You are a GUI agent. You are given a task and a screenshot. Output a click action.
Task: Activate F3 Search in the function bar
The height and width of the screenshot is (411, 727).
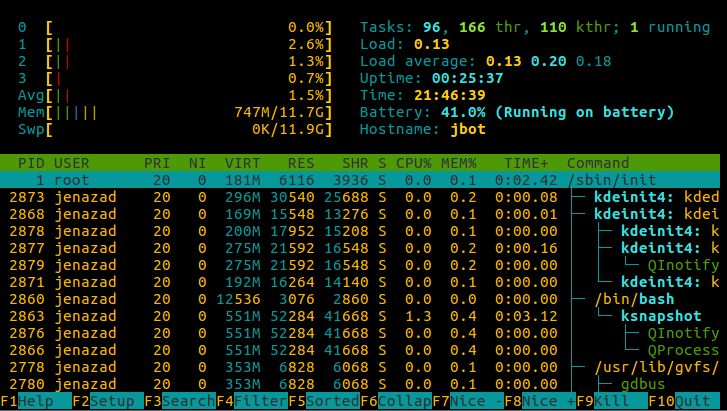click(x=180, y=401)
